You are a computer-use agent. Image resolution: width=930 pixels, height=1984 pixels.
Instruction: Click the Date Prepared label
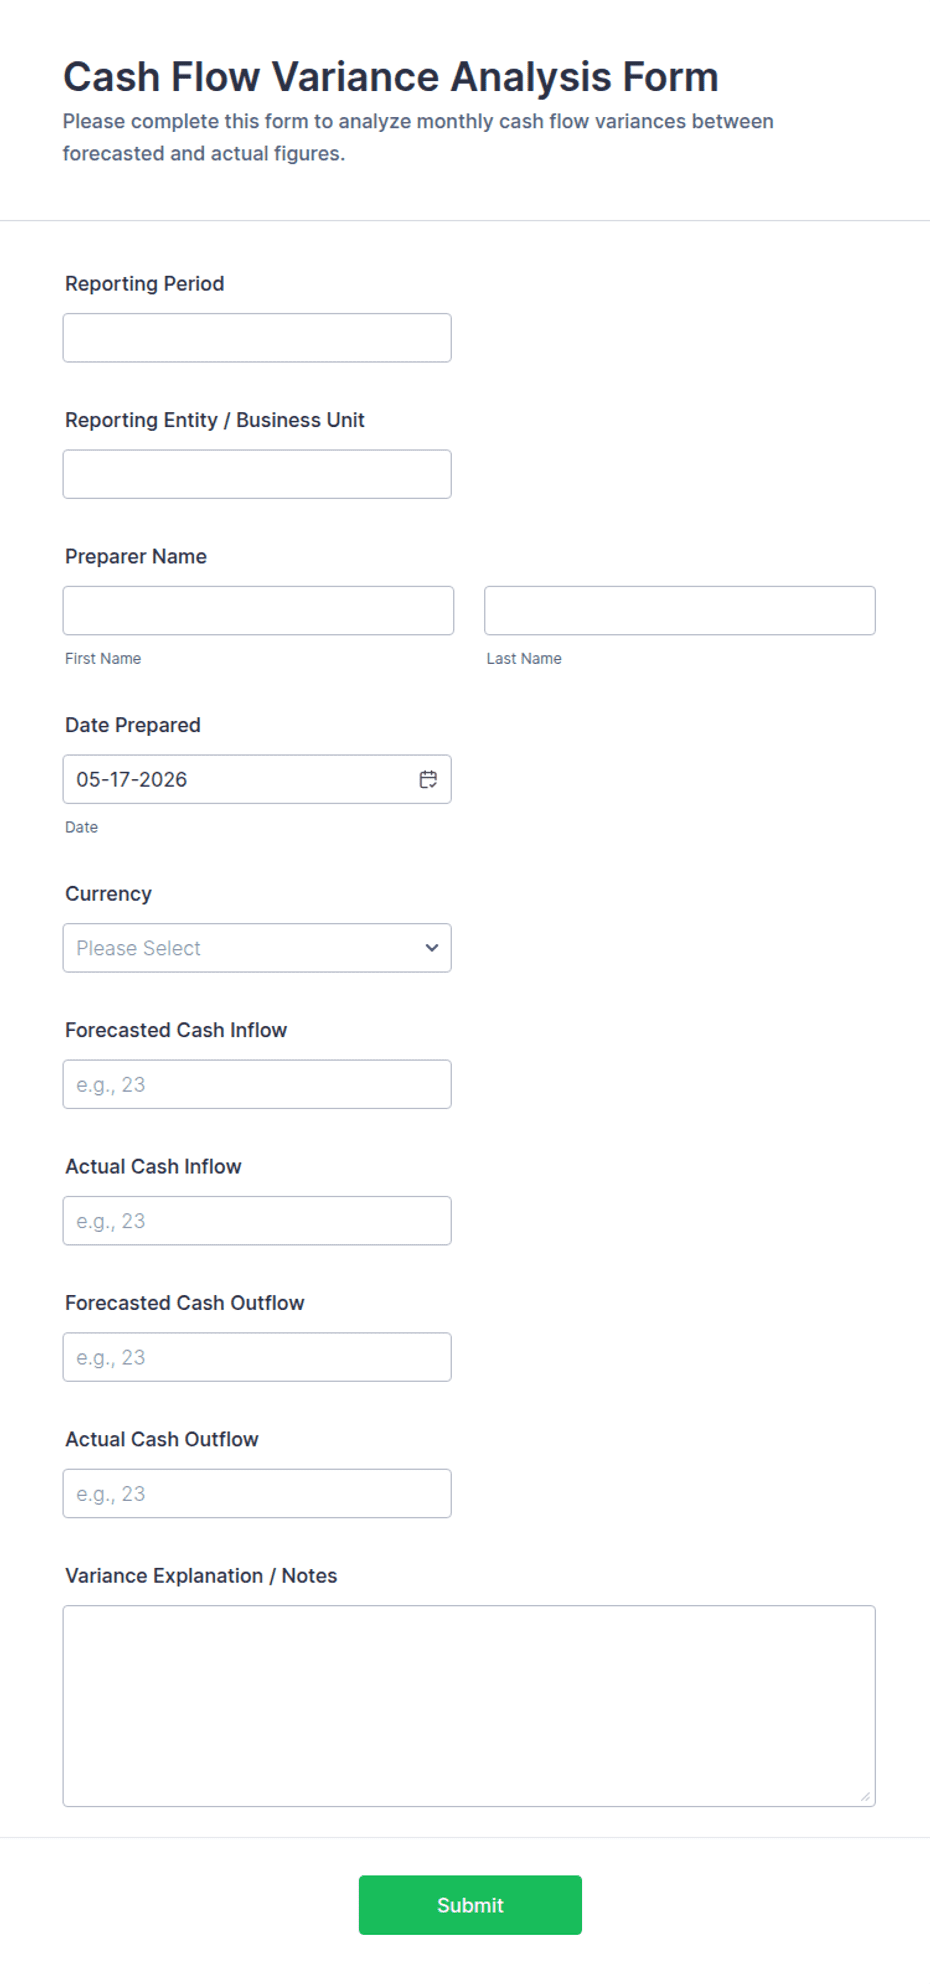point(133,725)
